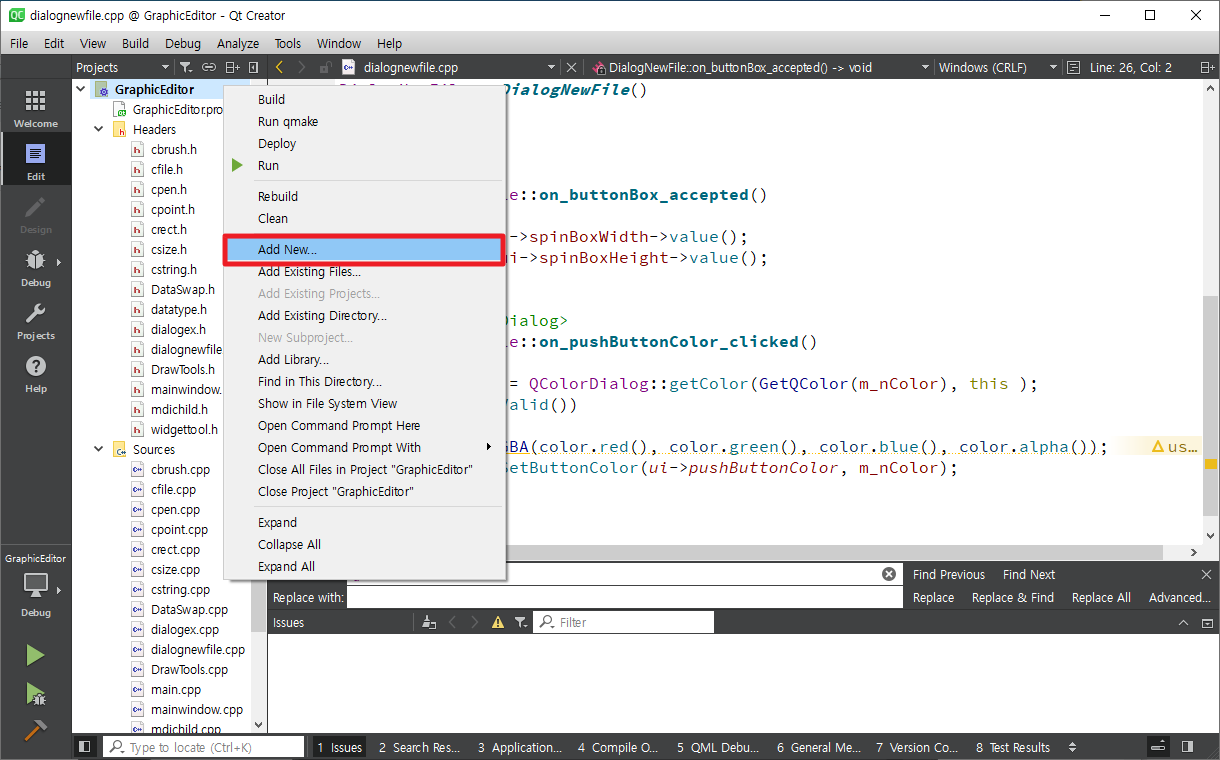The width and height of the screenshot is (1220, 760).
Task: Choose Close Project "GraphicEditor"
Action: coord(364,491)
